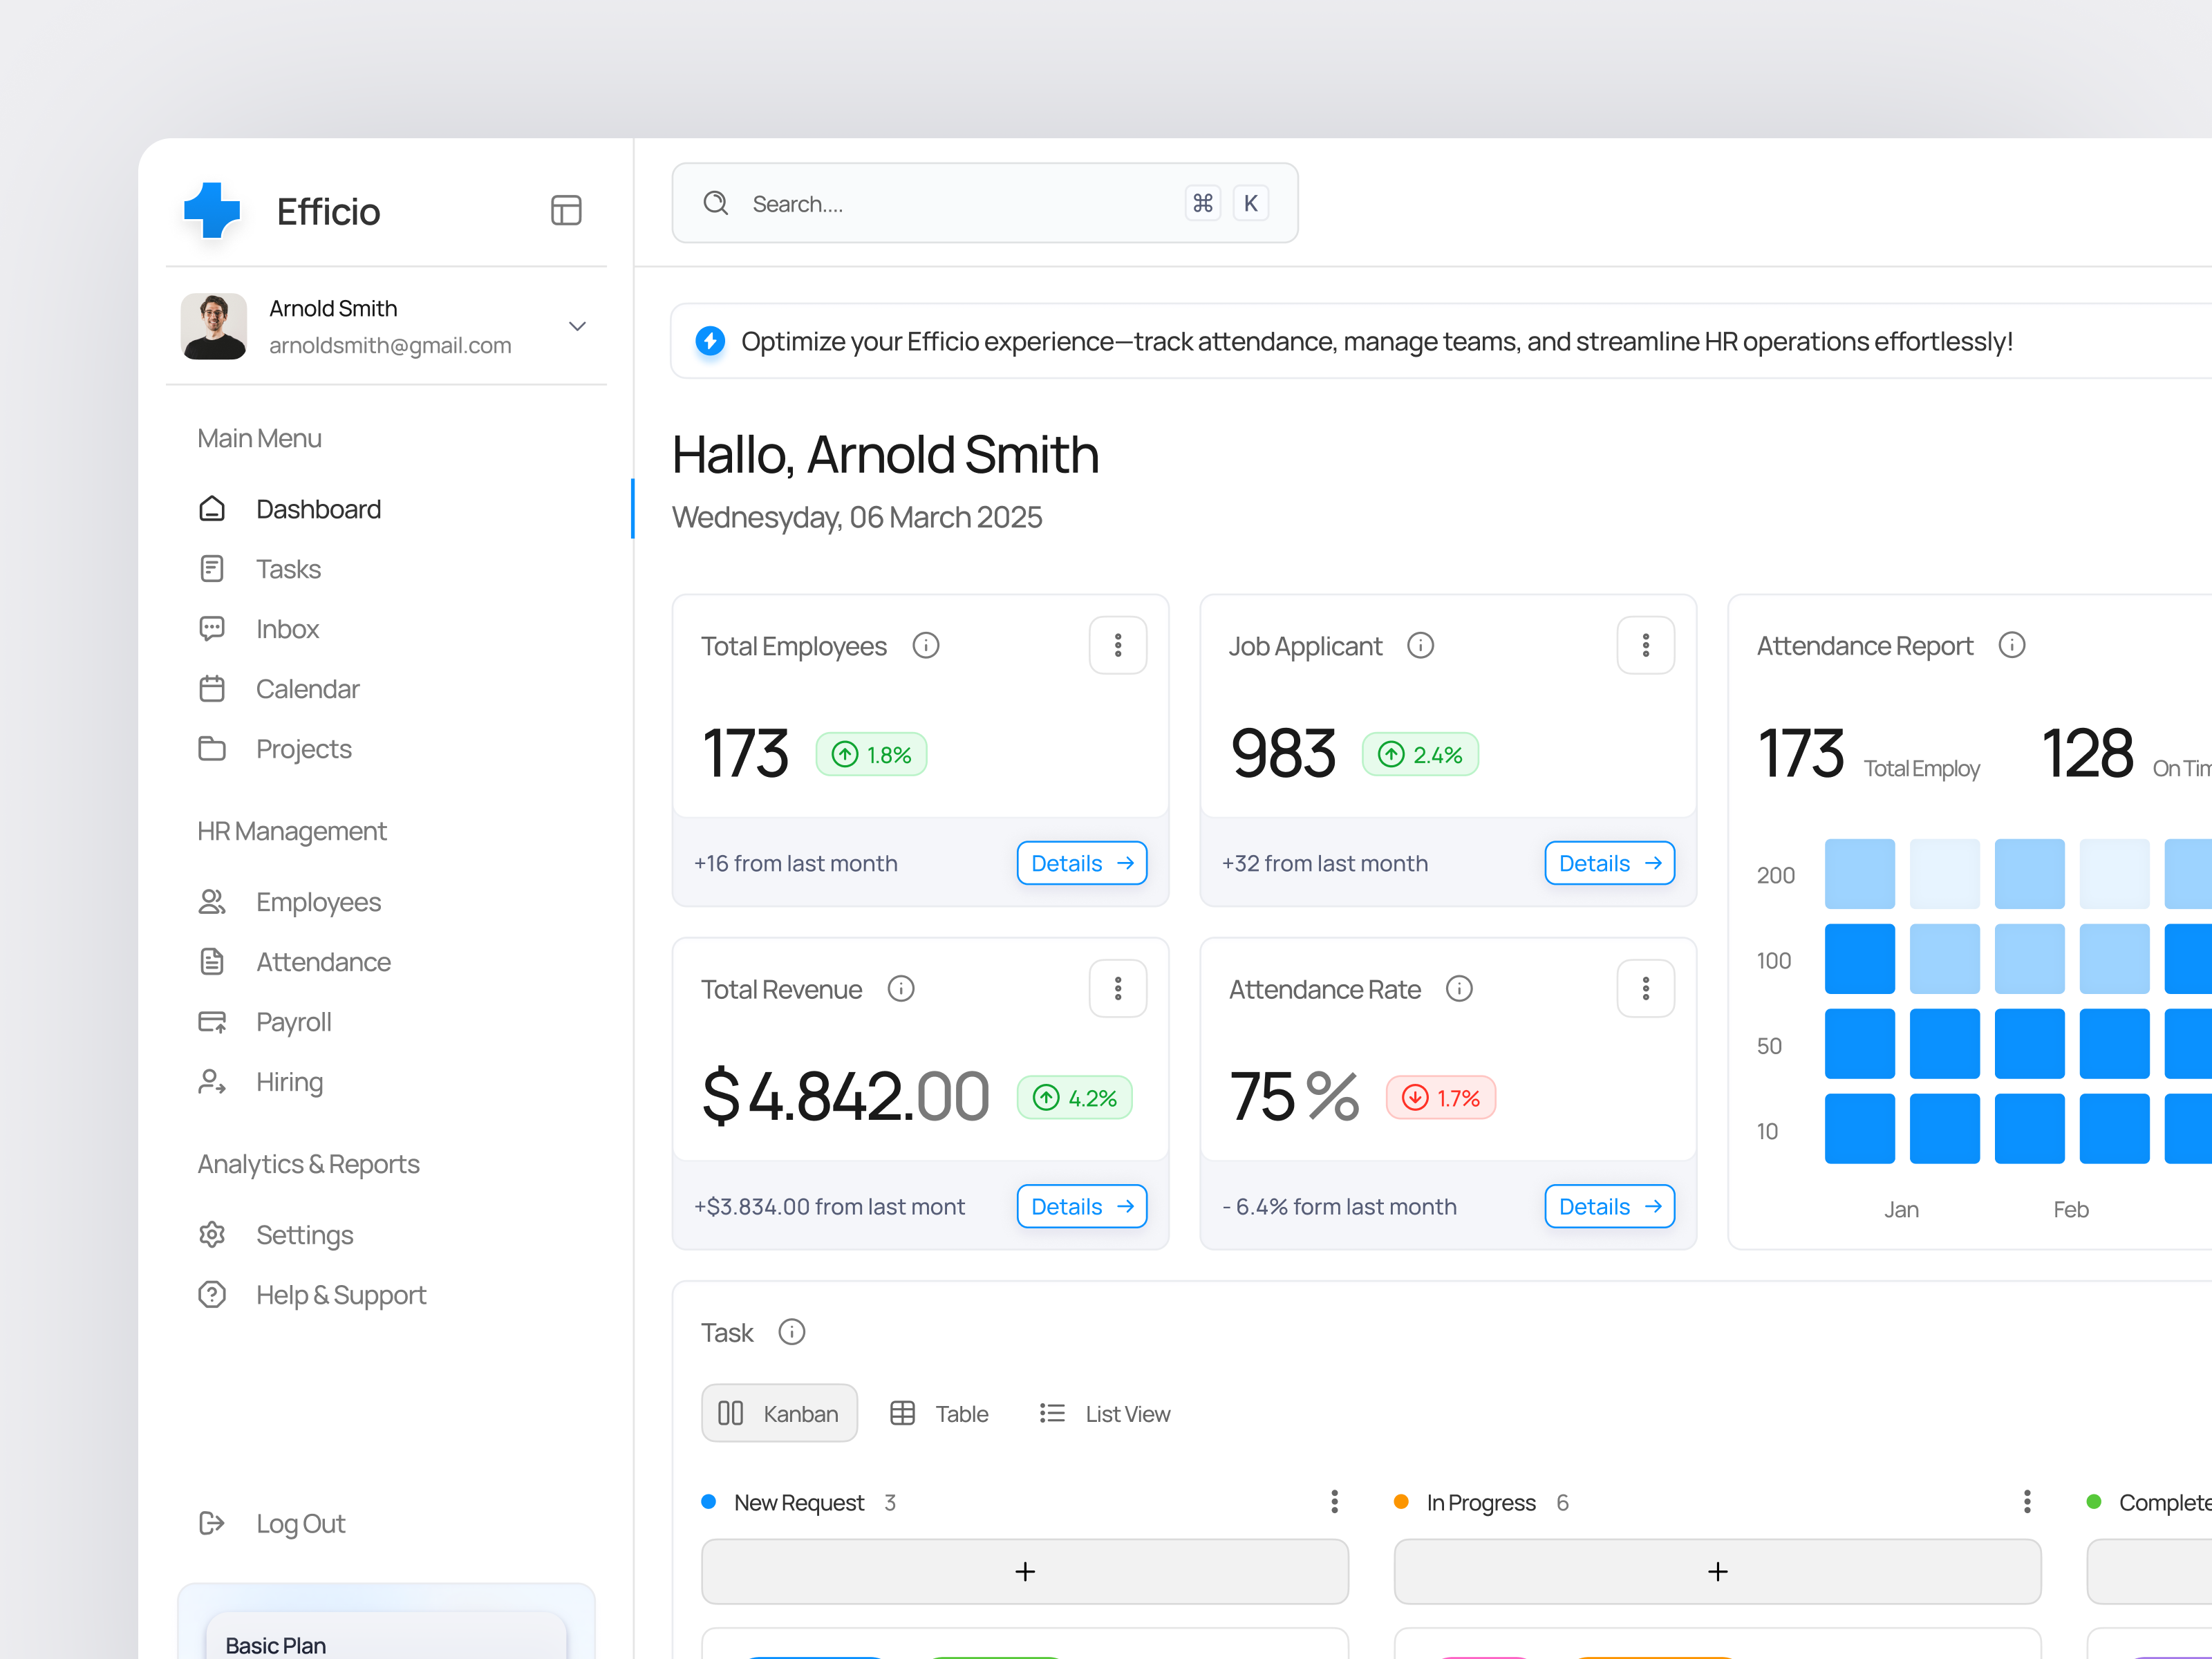The width and height of the screenshot is (2212, 1659).
Task: Open the three-dot menu on New Request column
Action: coord(1334,1501)
